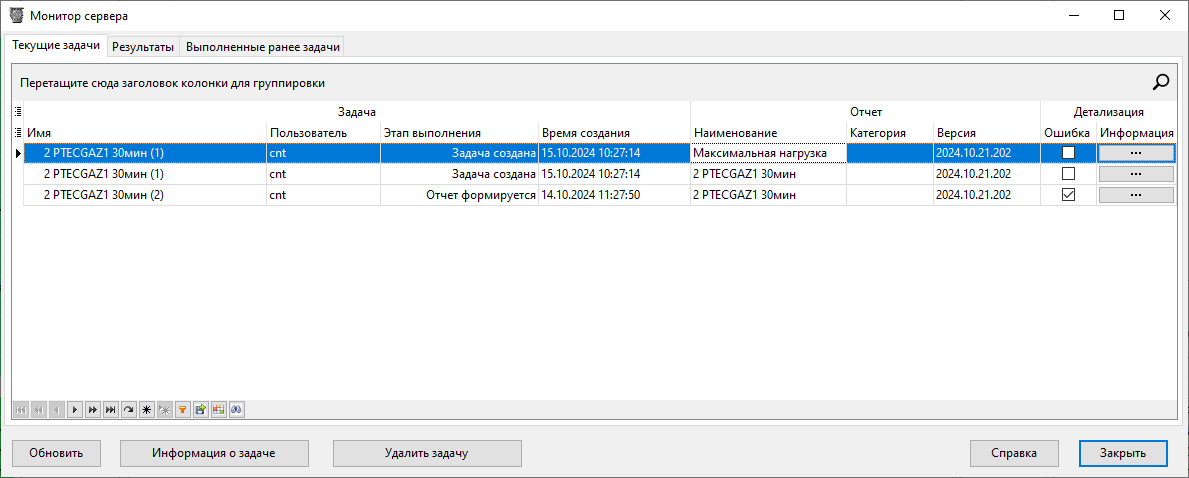Click the Задача band header
Viewport: 1189px width, 478px height.
click(x=356, y=112)
